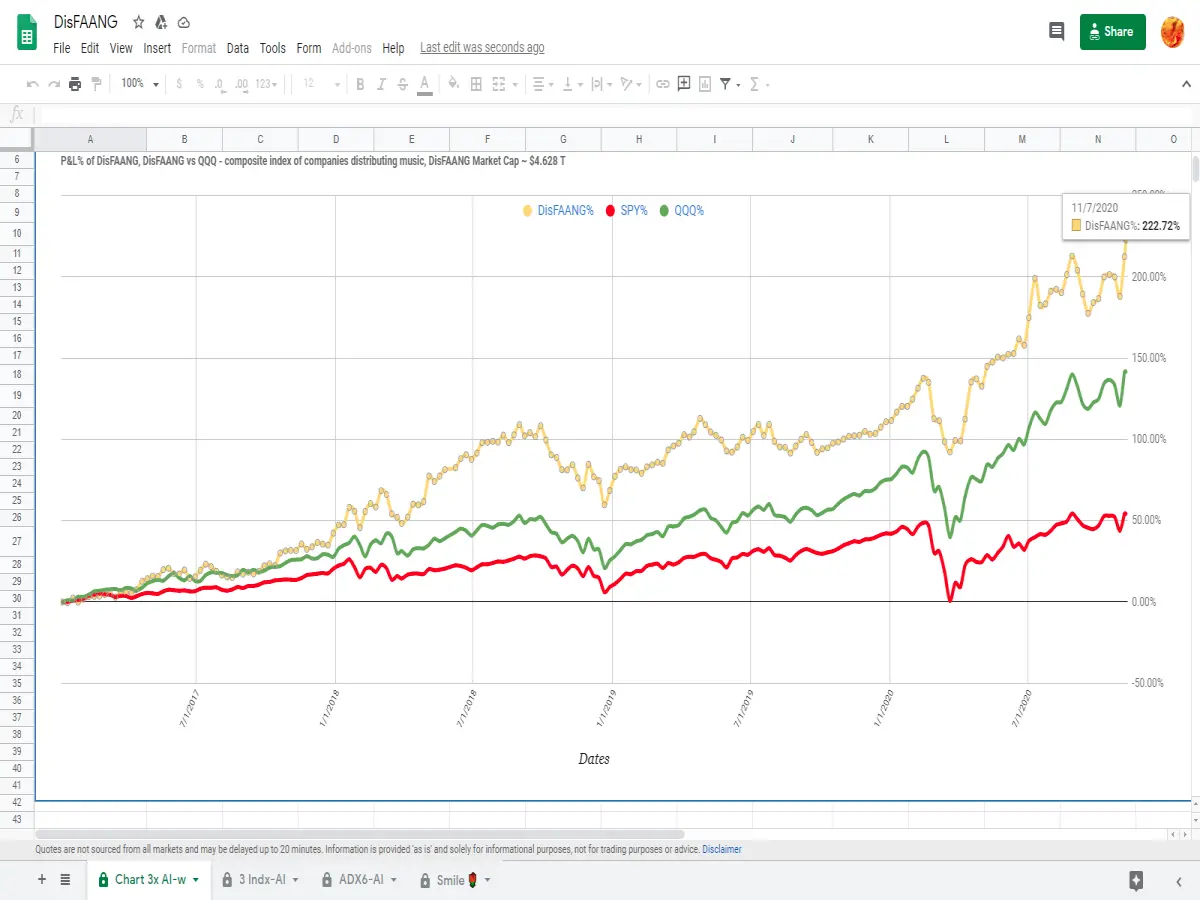The width and height of the screenshot is (1200, 900).
Task: Select row 20 header
Action: tap(17, 414)
